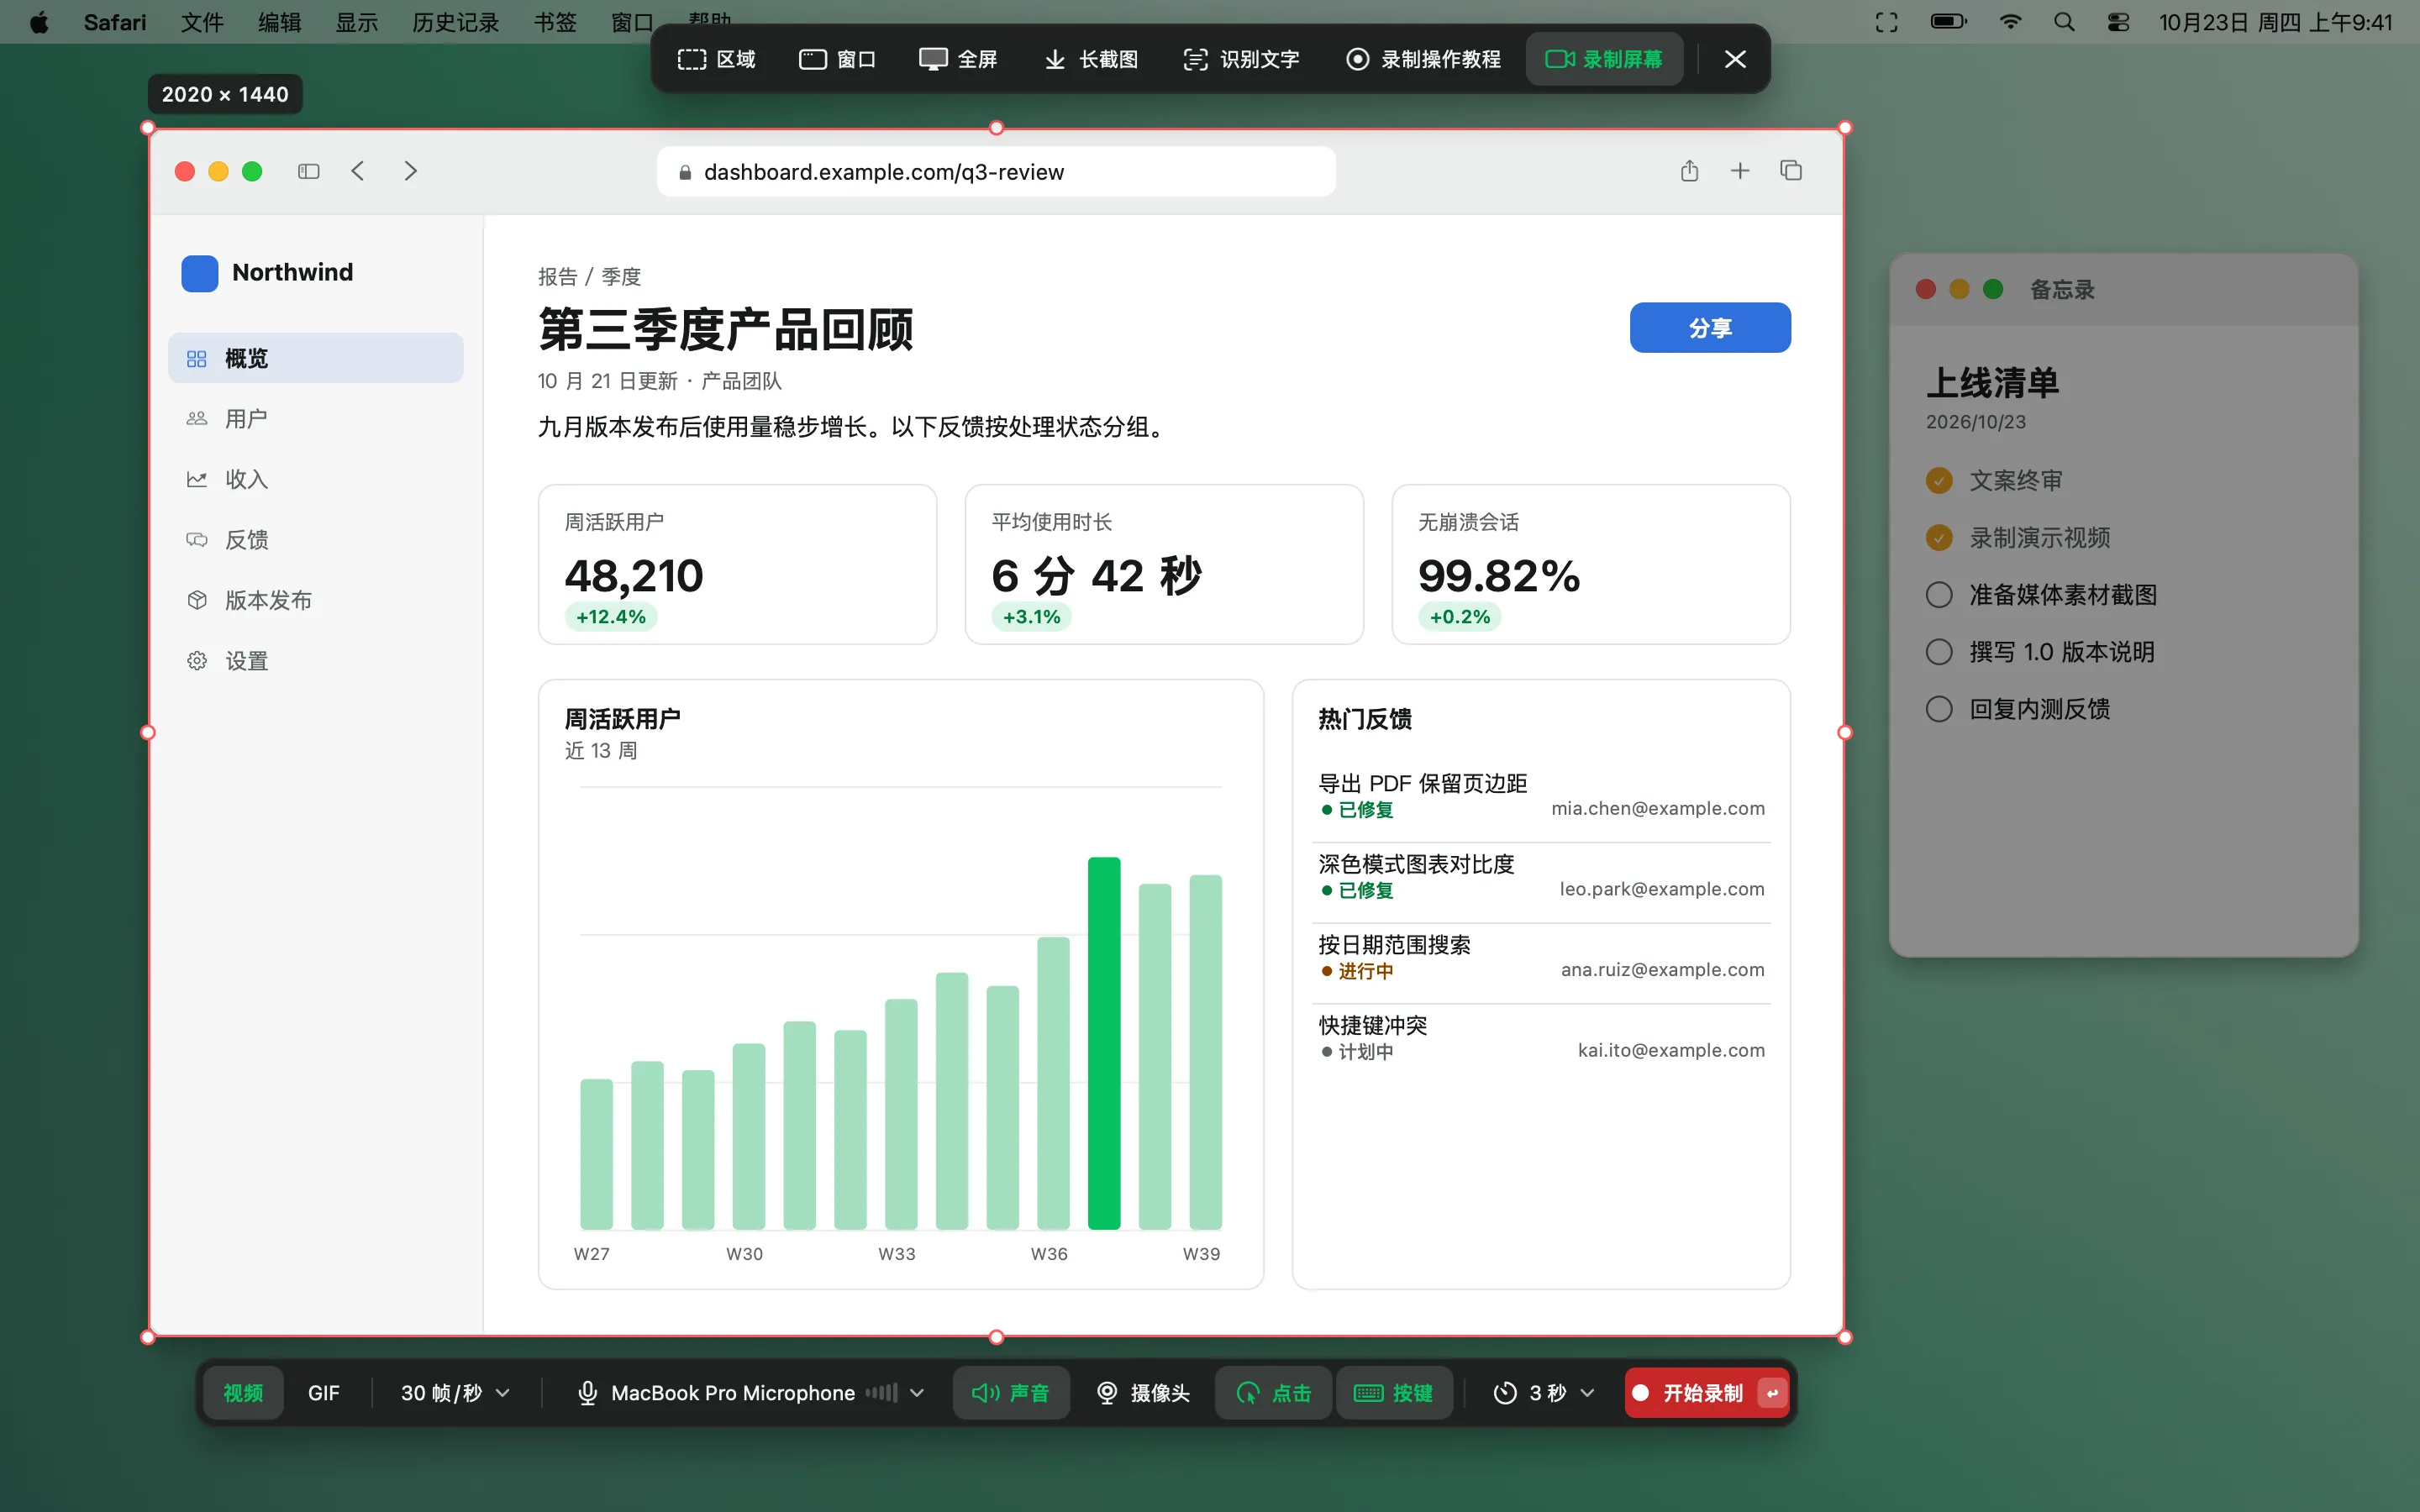Select 录制操作教程 mode

pyautogui.click(x=1423, y=59)
